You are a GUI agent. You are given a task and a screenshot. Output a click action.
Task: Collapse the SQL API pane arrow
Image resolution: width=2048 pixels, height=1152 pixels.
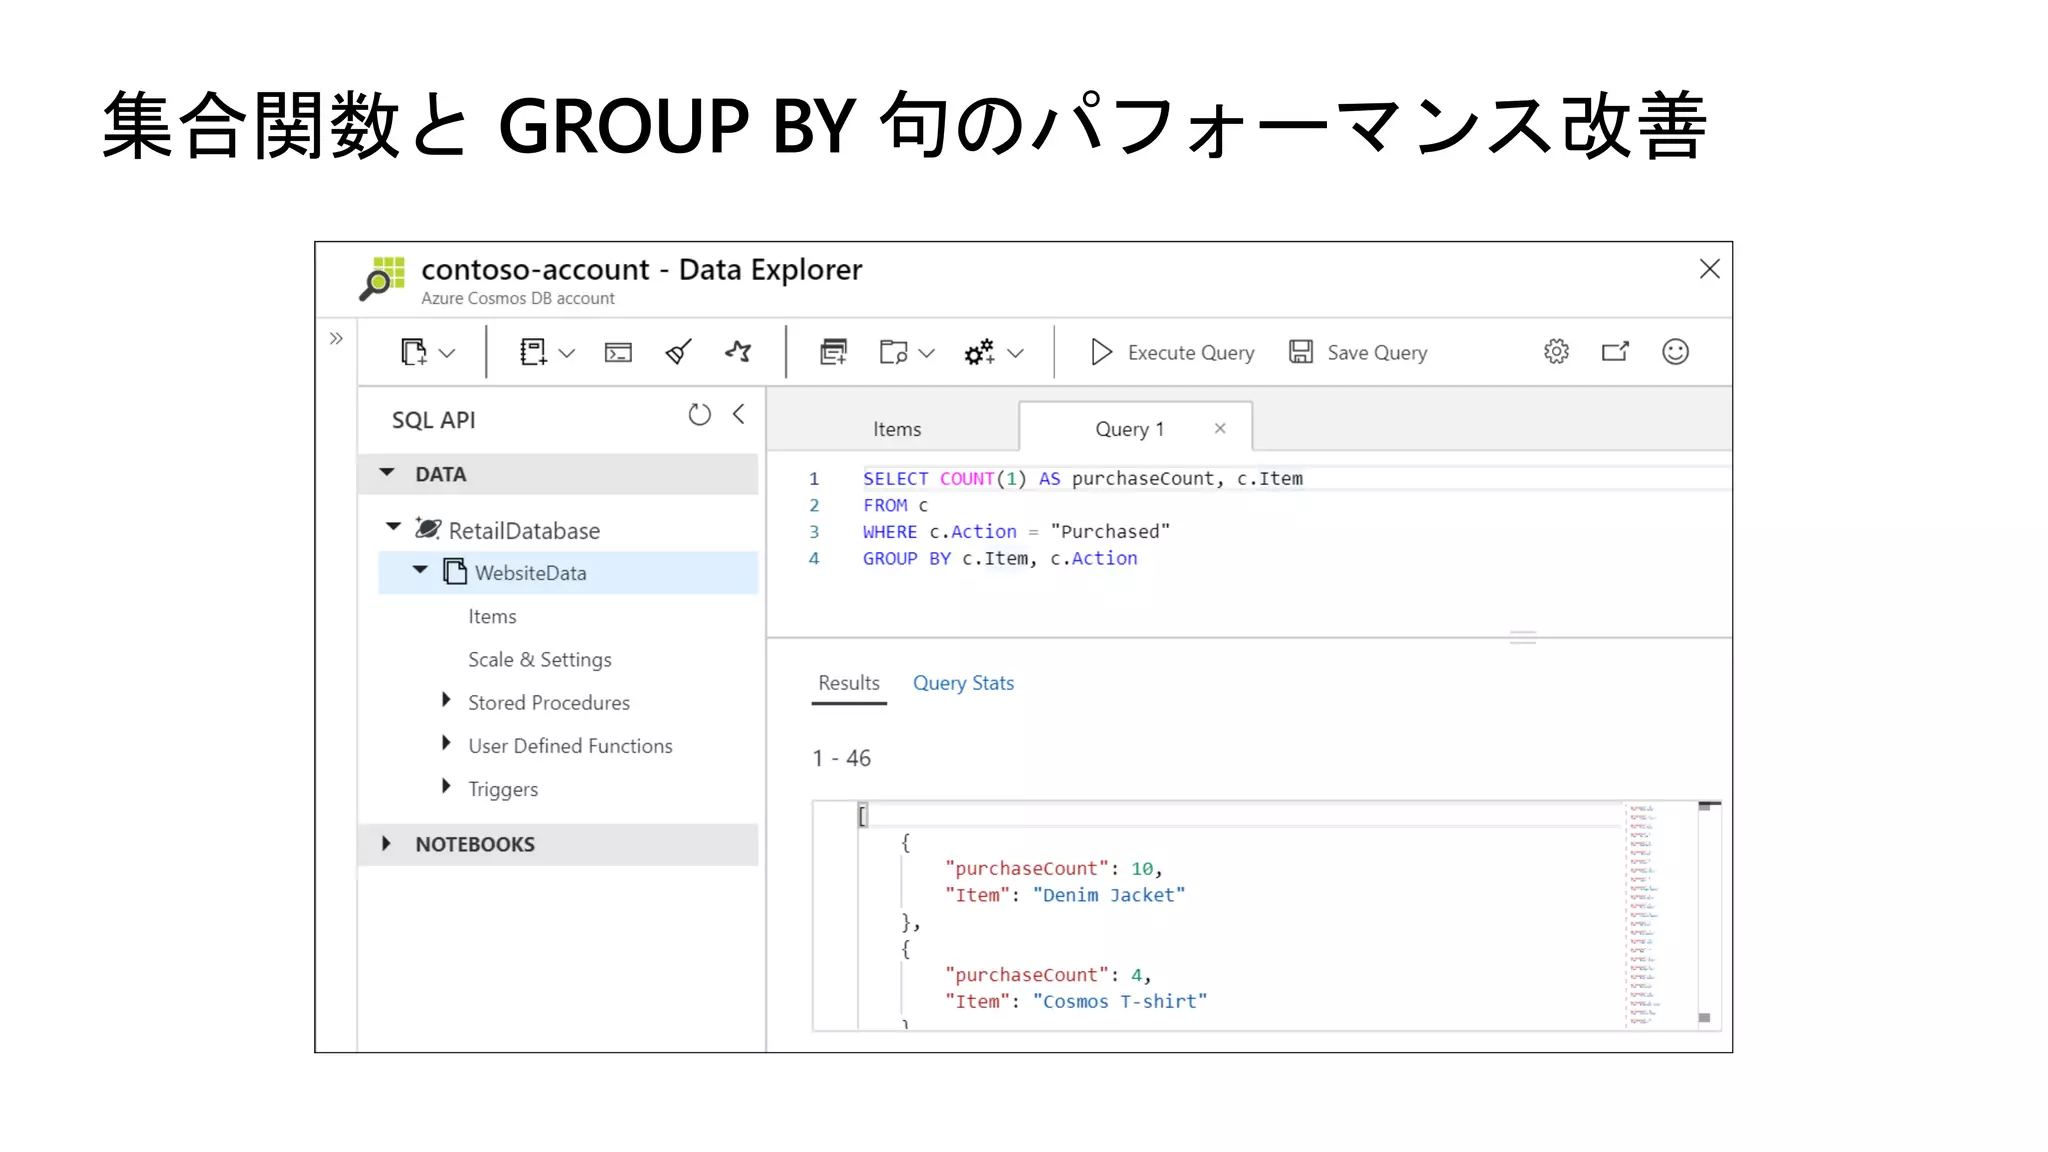click(738, 414)
